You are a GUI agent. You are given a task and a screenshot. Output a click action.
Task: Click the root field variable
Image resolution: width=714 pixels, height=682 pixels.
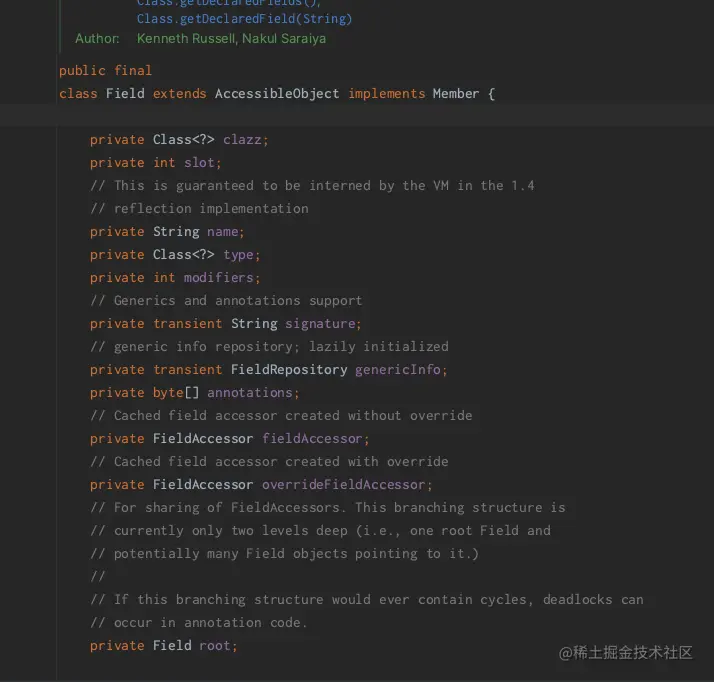215,645
